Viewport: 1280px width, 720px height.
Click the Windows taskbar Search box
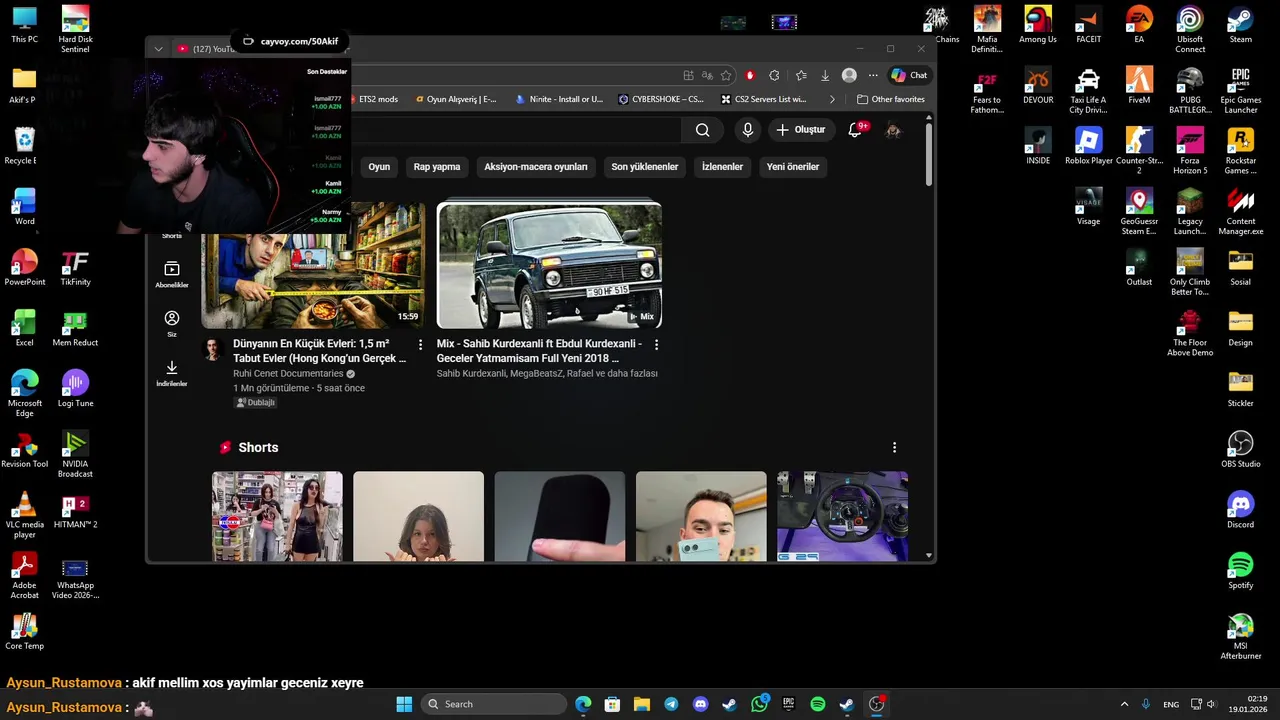click(494, 704)
